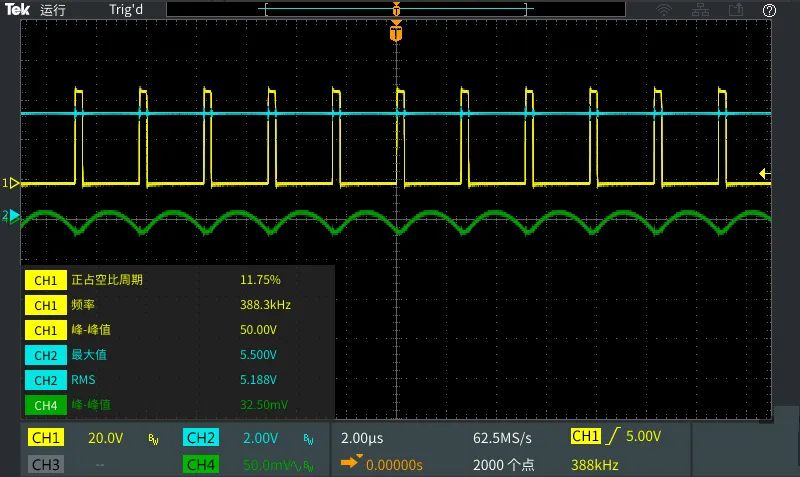Toggle the CH2 channel badge in bottom bar
Image resolution: width=800 pixels, height=477 pixels.
201,438
